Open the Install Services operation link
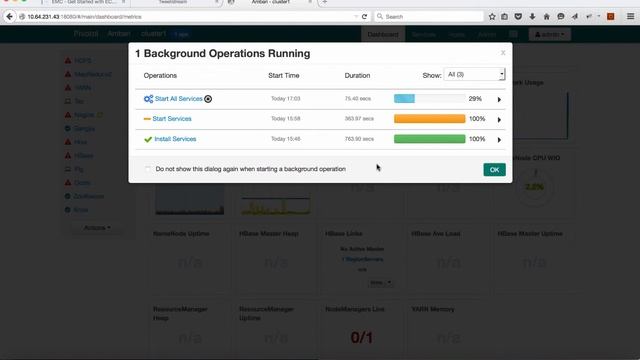This screenshot has height=360, width=640. (x=175, y=139)
